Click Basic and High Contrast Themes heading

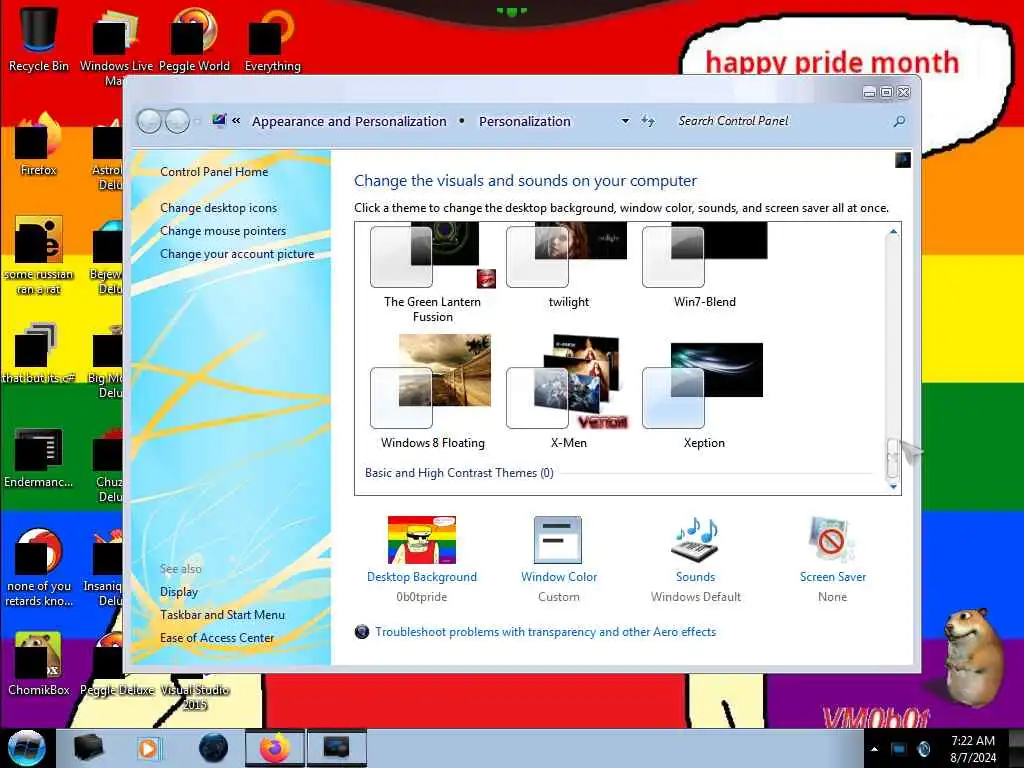coord(459,473)
